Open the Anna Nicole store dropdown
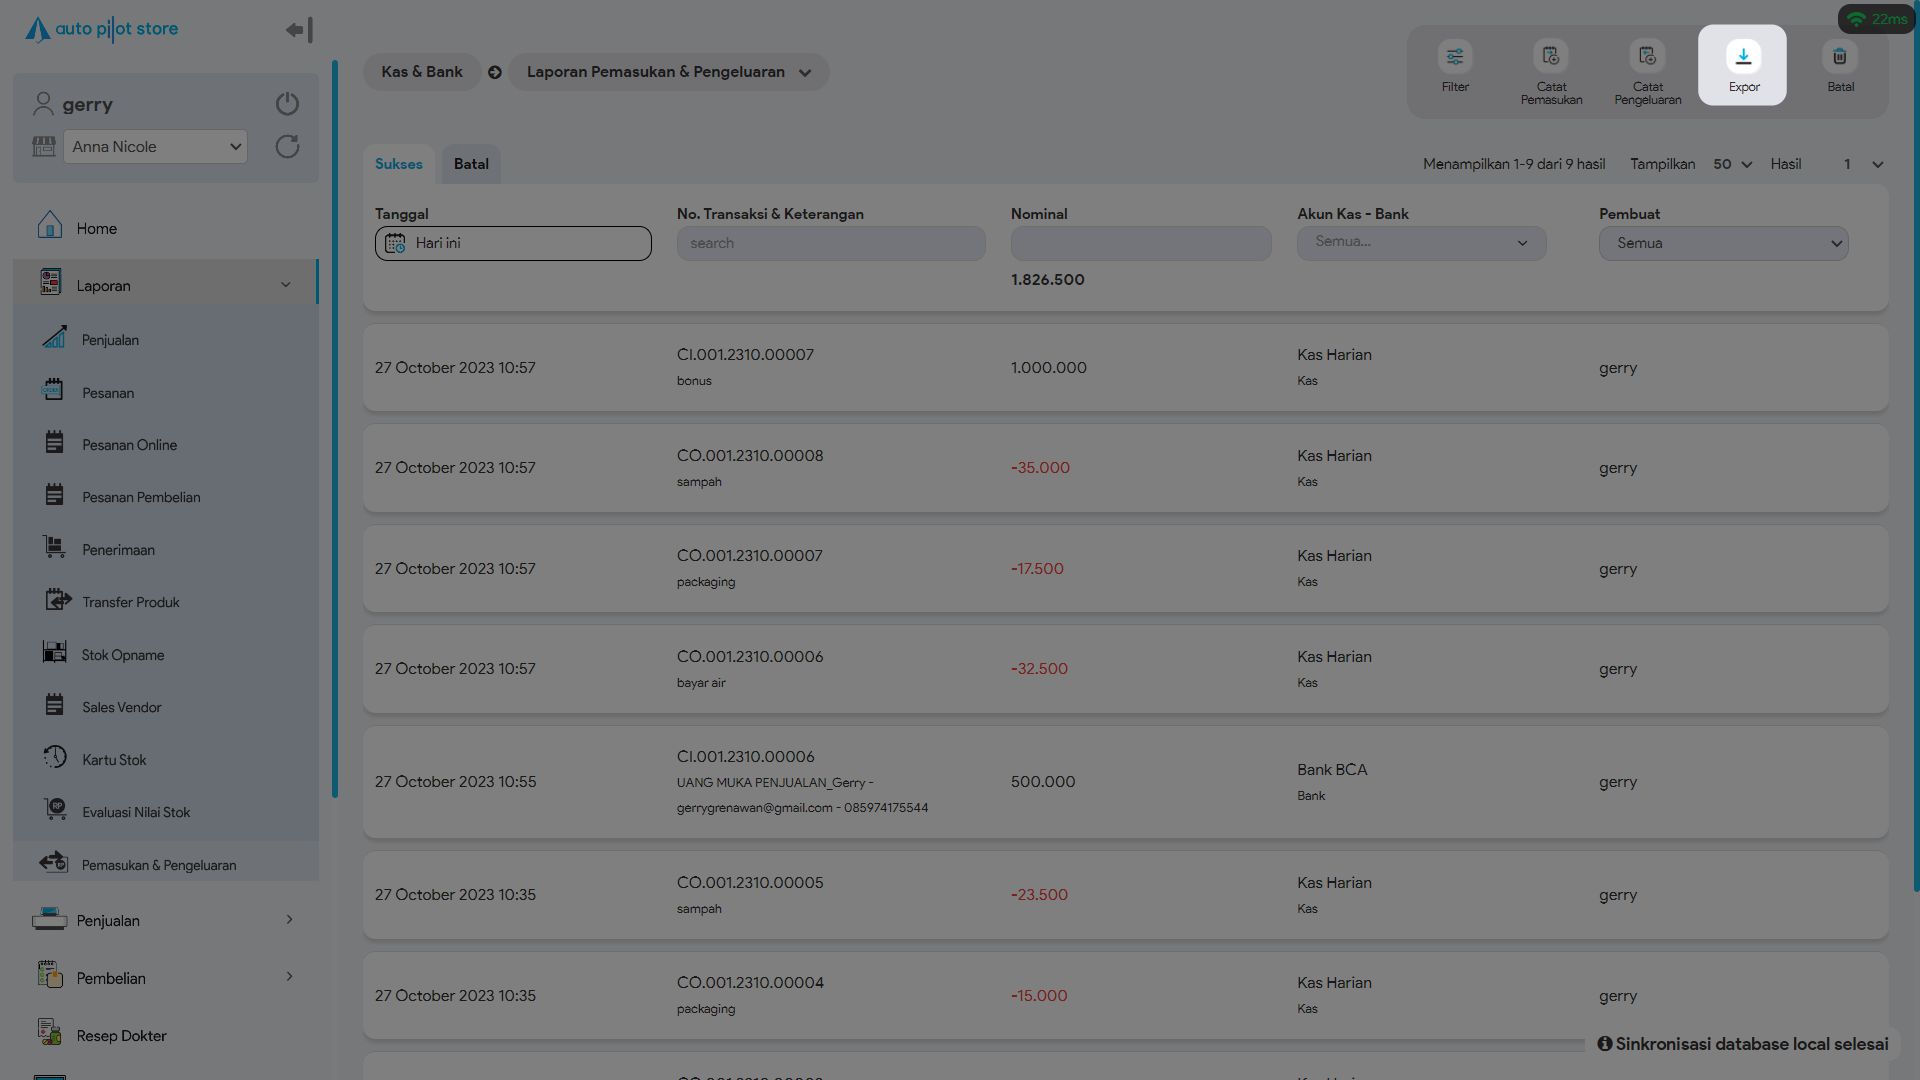 (155, 147)
